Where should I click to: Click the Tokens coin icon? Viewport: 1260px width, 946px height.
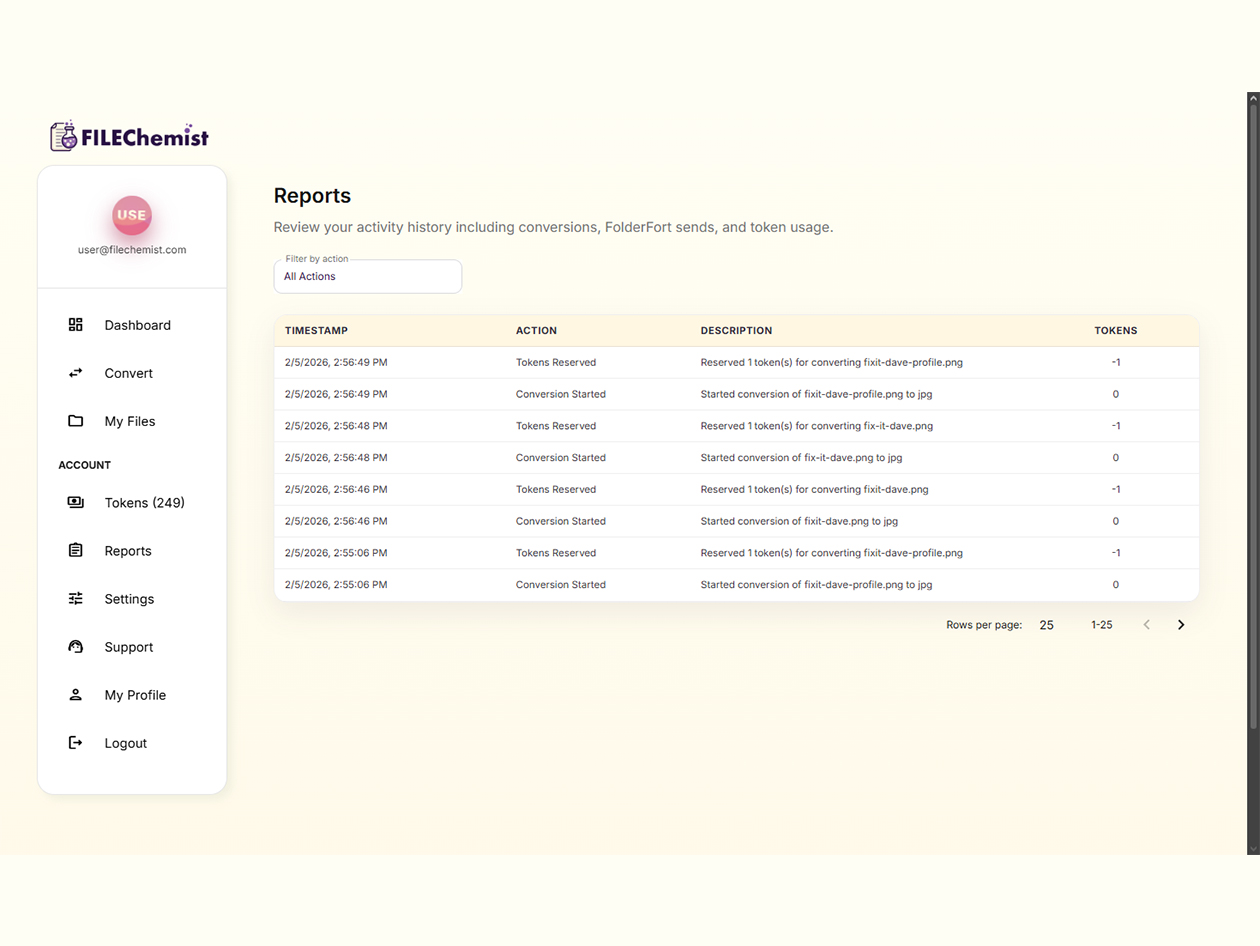click(x=75, y=502)
